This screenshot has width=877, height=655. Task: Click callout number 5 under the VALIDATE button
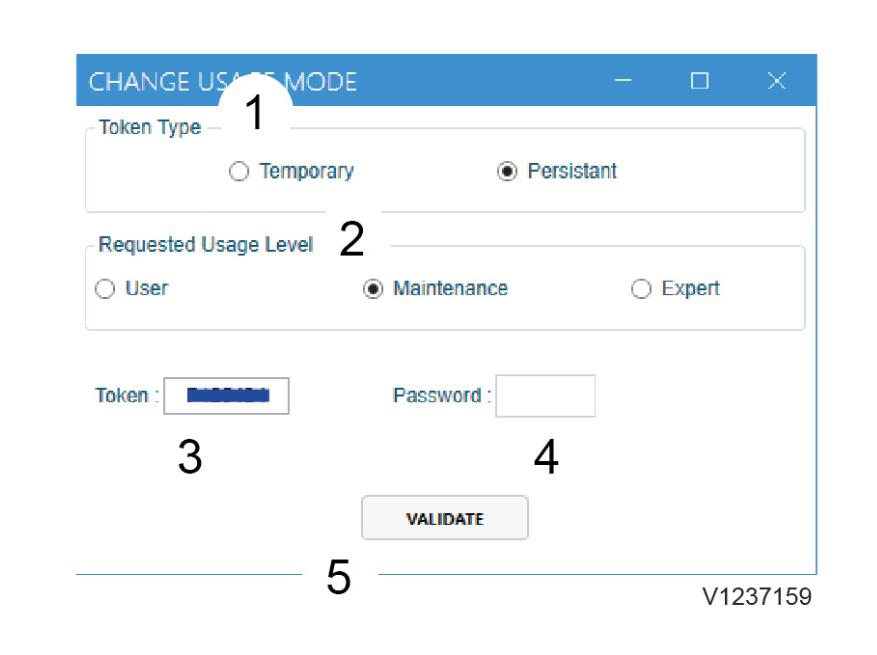click(x=339, y=576)
